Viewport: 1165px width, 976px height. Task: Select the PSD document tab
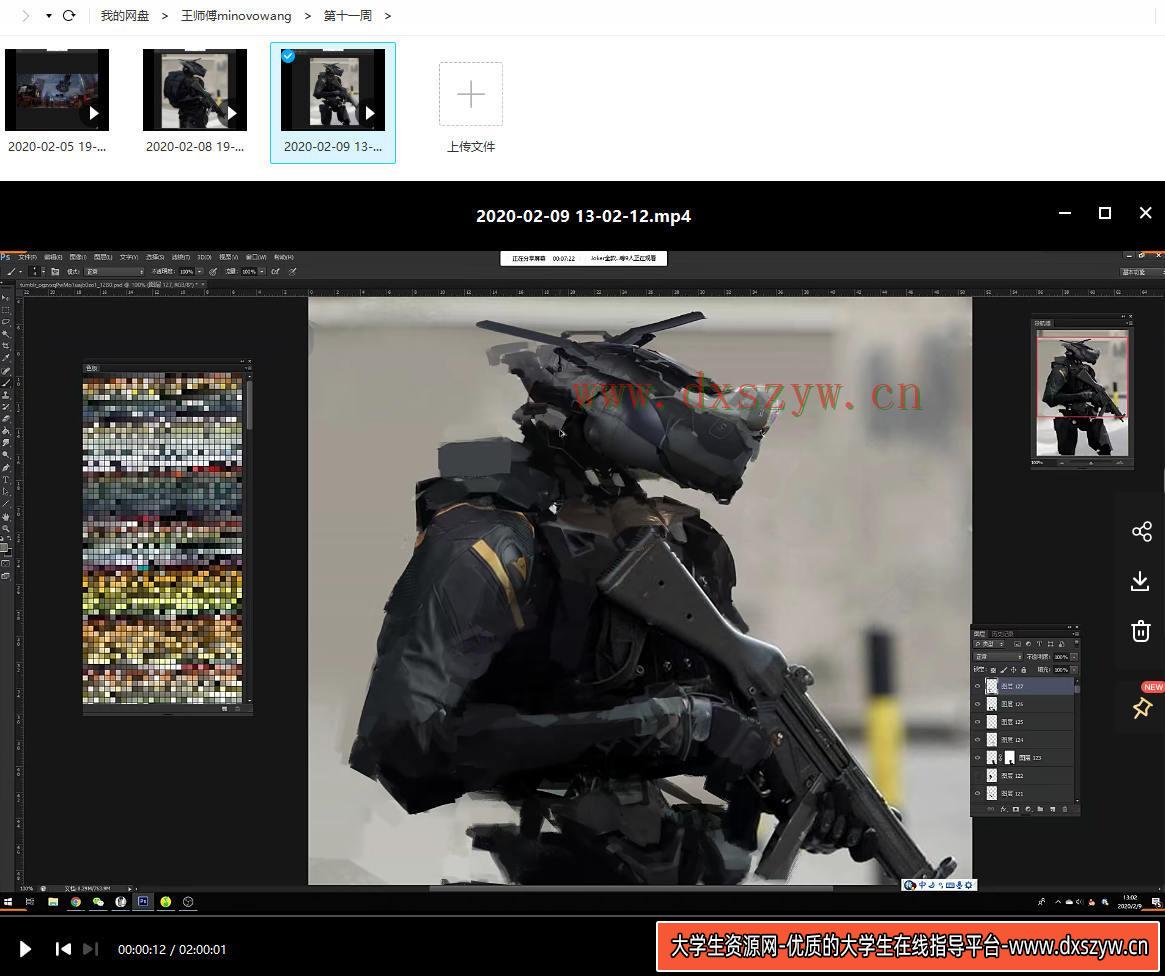click(x=110, y=284)
